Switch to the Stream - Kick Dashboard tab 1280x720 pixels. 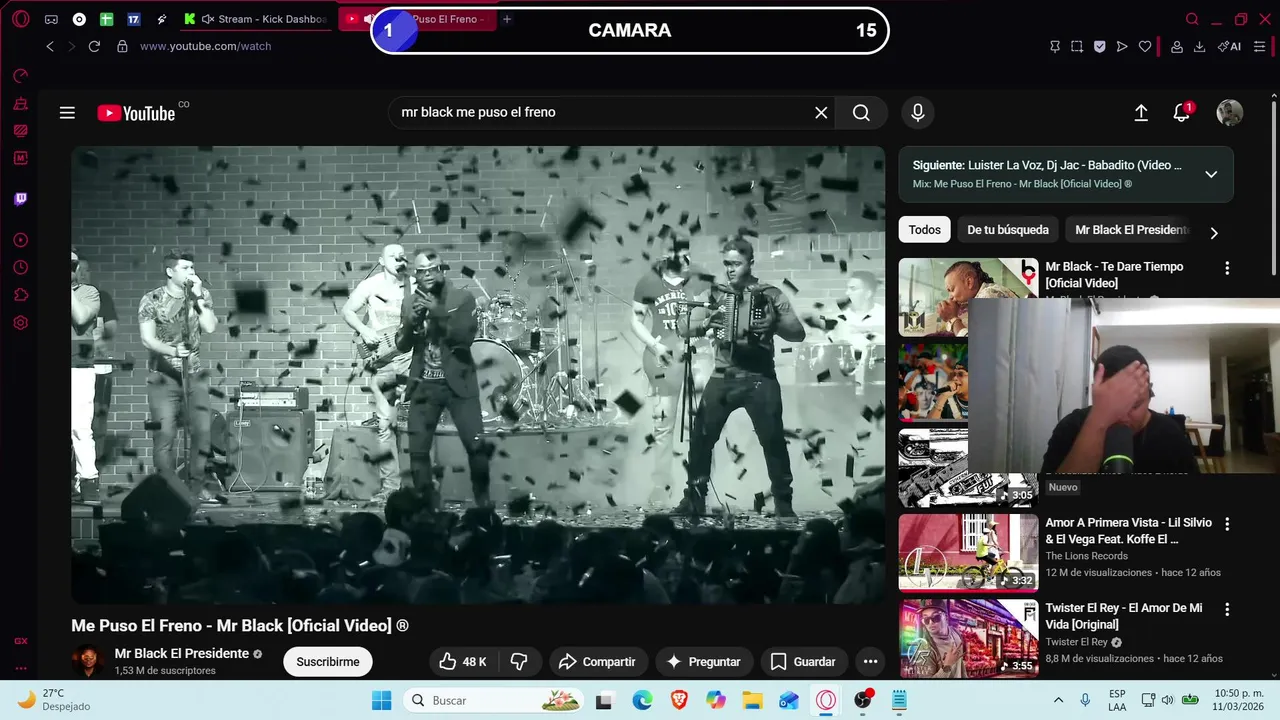click(264, 19)
